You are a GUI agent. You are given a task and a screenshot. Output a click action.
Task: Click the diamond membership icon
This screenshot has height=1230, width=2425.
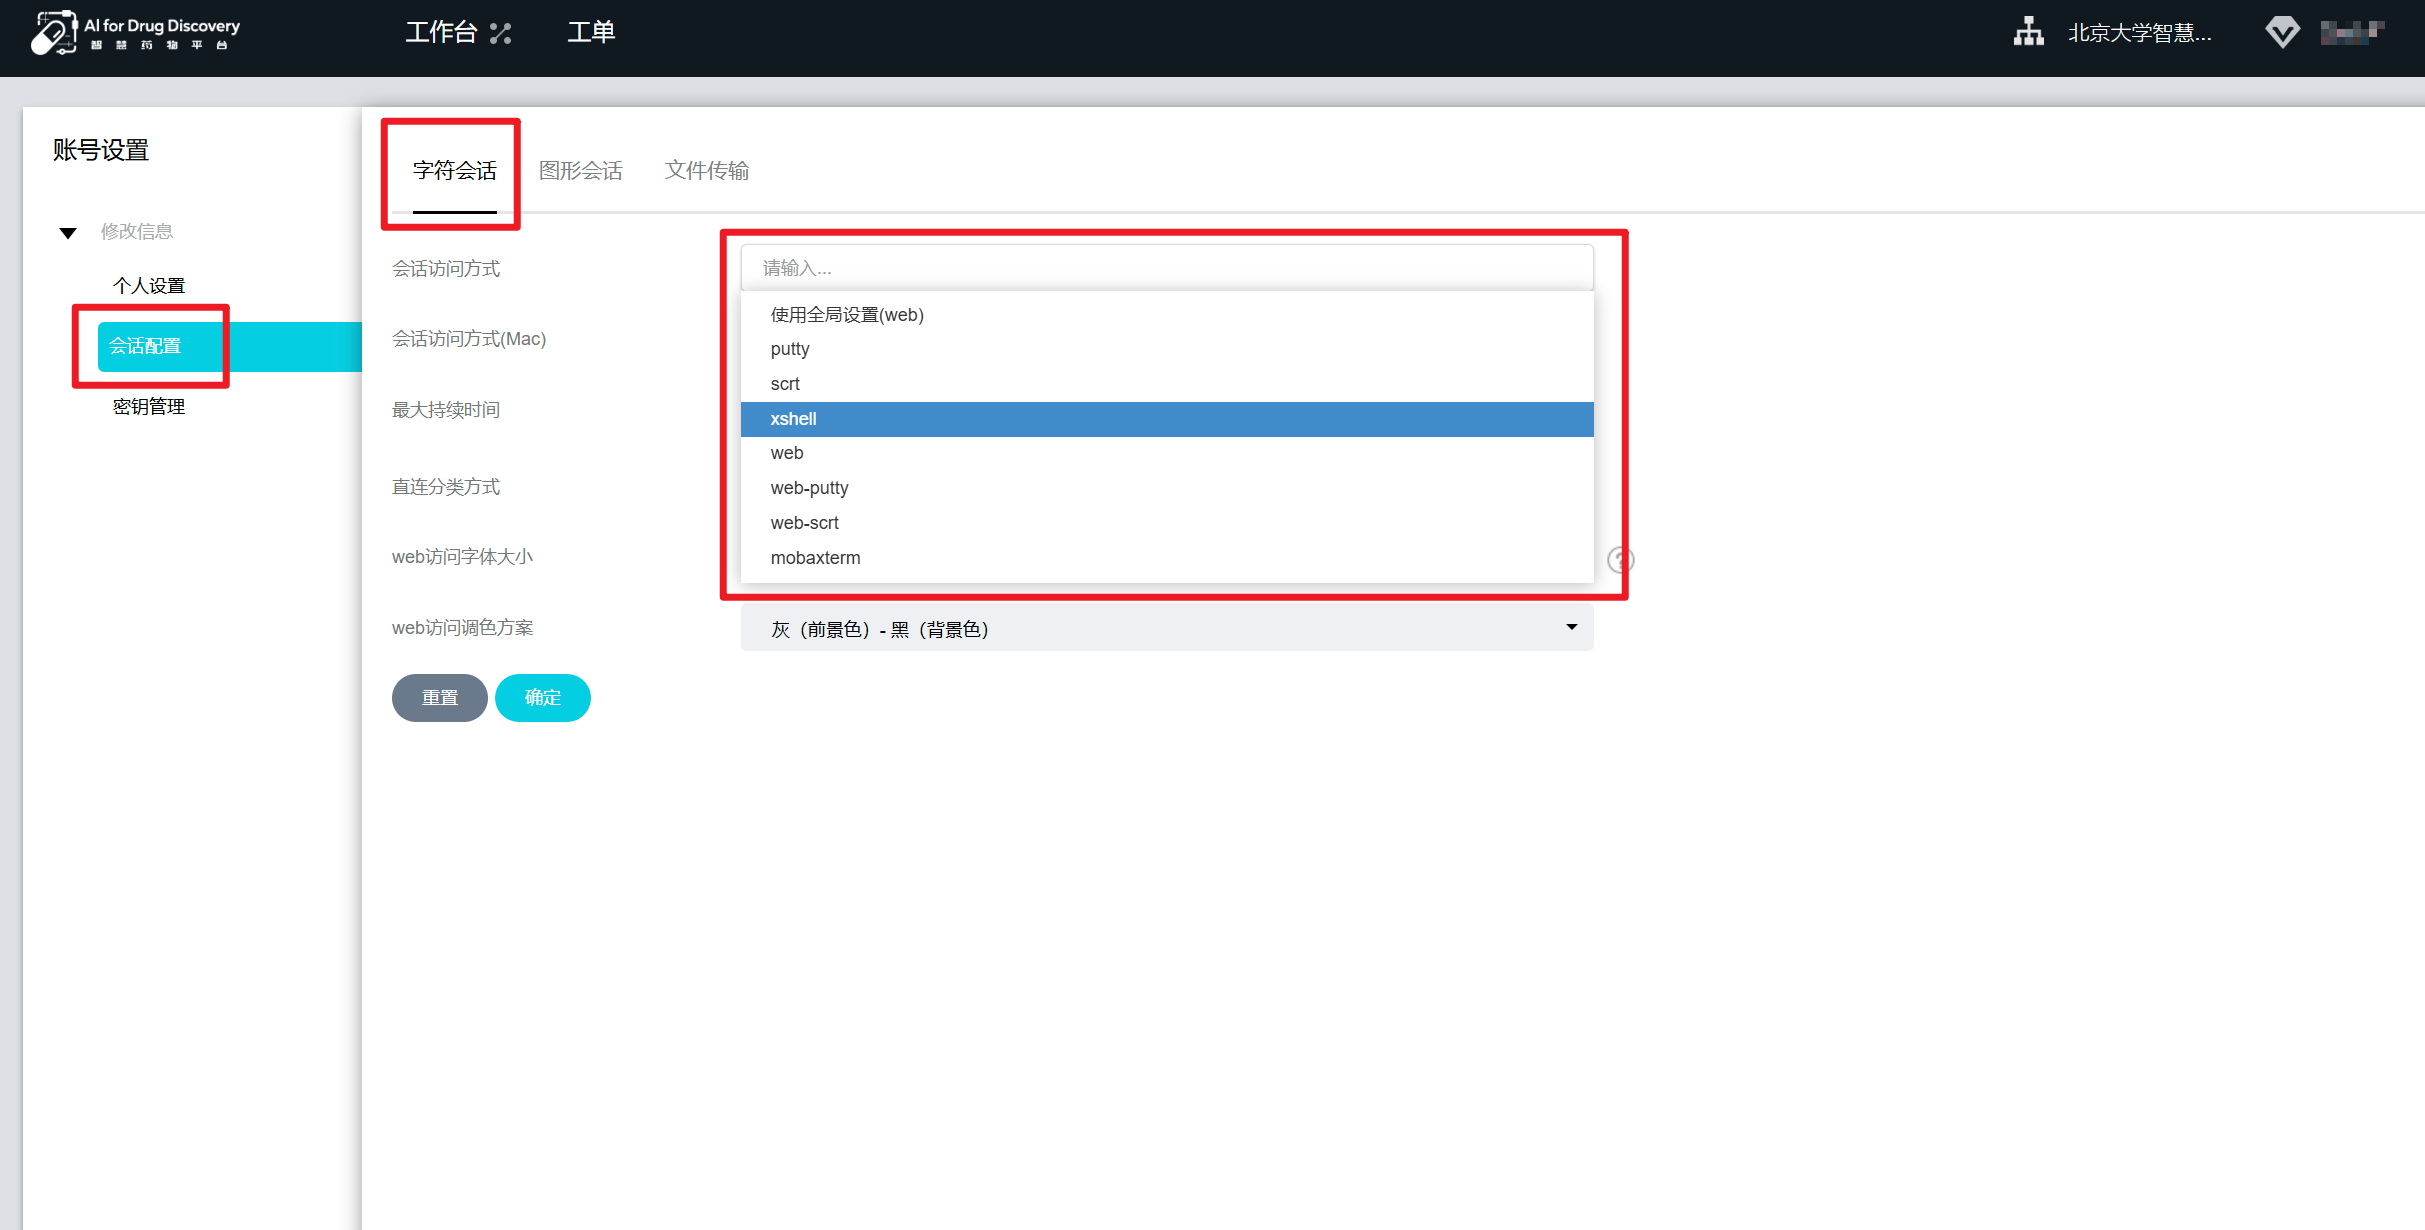(x=2282, y=32)
